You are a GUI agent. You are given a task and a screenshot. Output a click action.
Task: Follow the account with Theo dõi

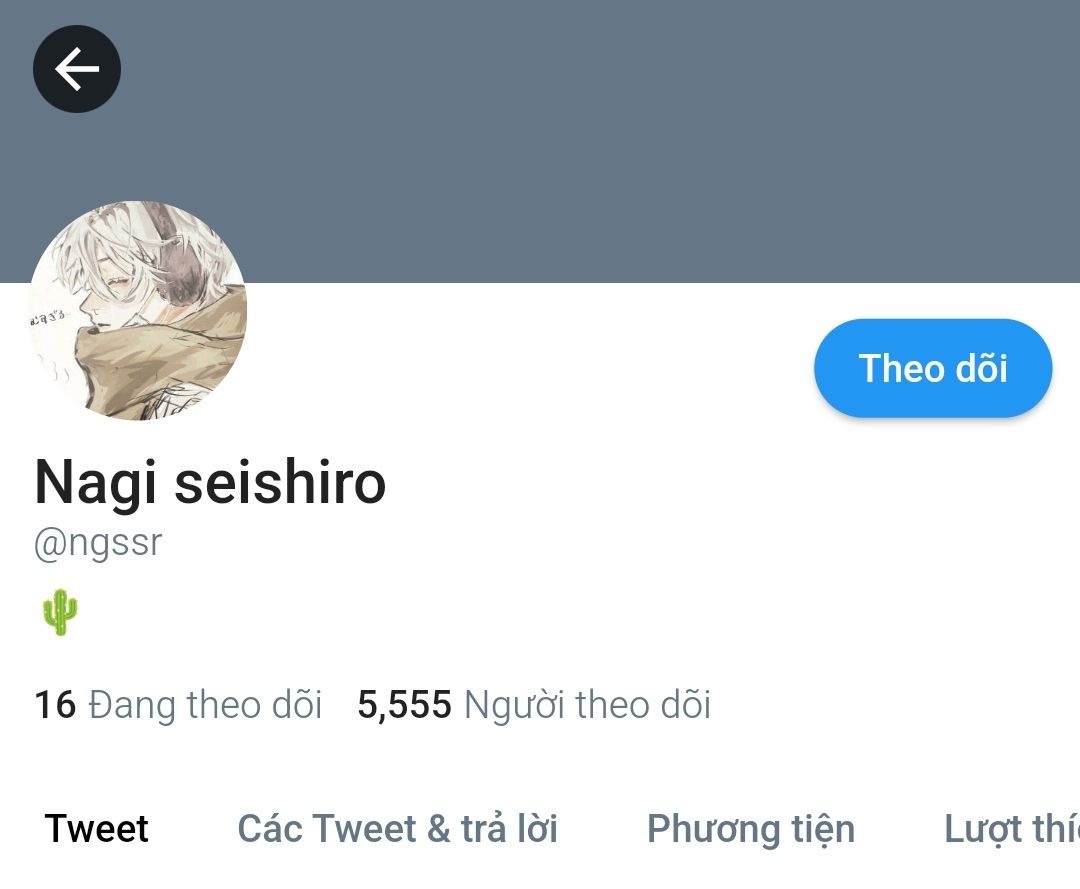(933, 368)
